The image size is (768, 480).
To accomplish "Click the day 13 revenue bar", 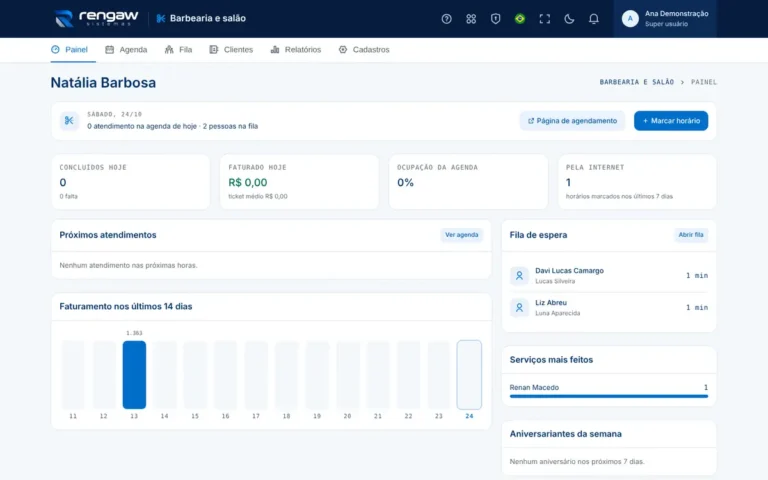I will [x=134, y=375].
